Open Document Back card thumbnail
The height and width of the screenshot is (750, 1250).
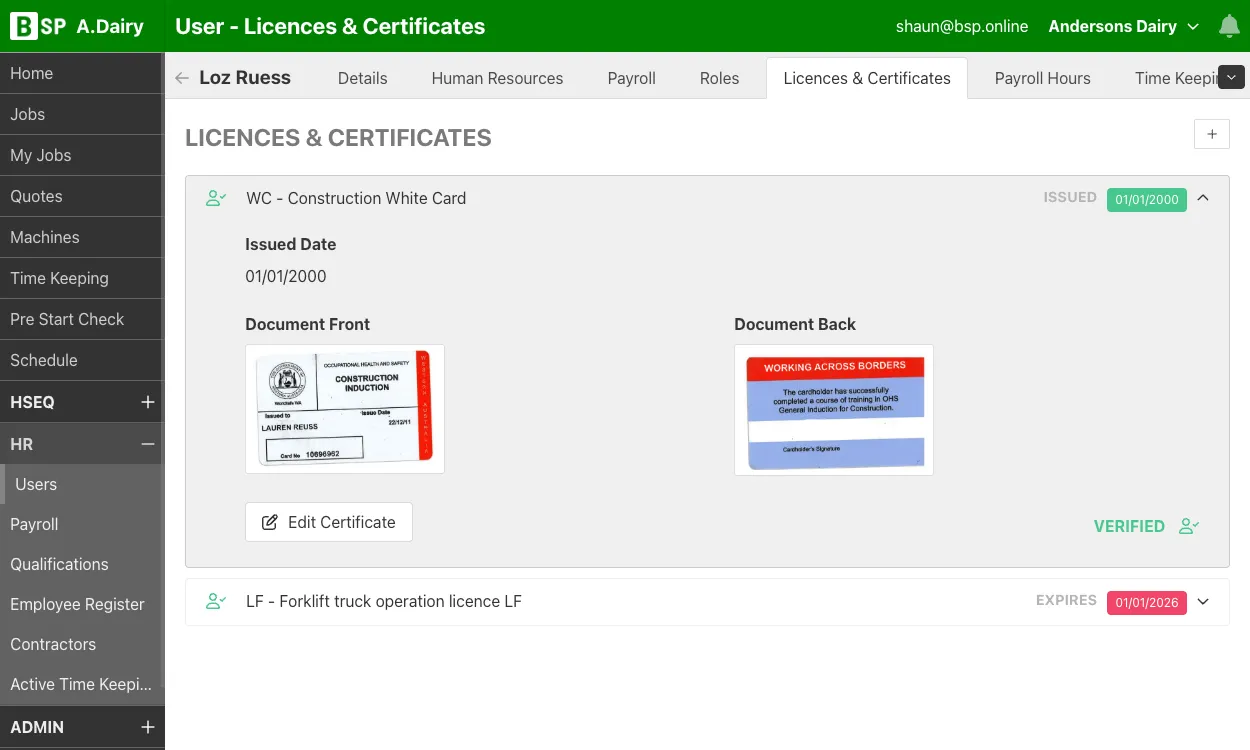click(x=834, y=410)
